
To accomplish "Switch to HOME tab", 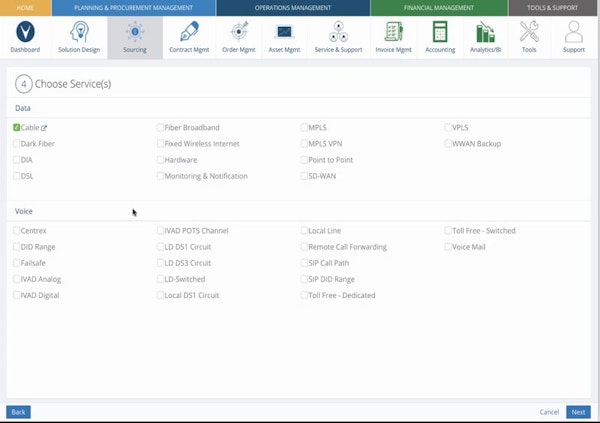I will [x=25, y=8].
